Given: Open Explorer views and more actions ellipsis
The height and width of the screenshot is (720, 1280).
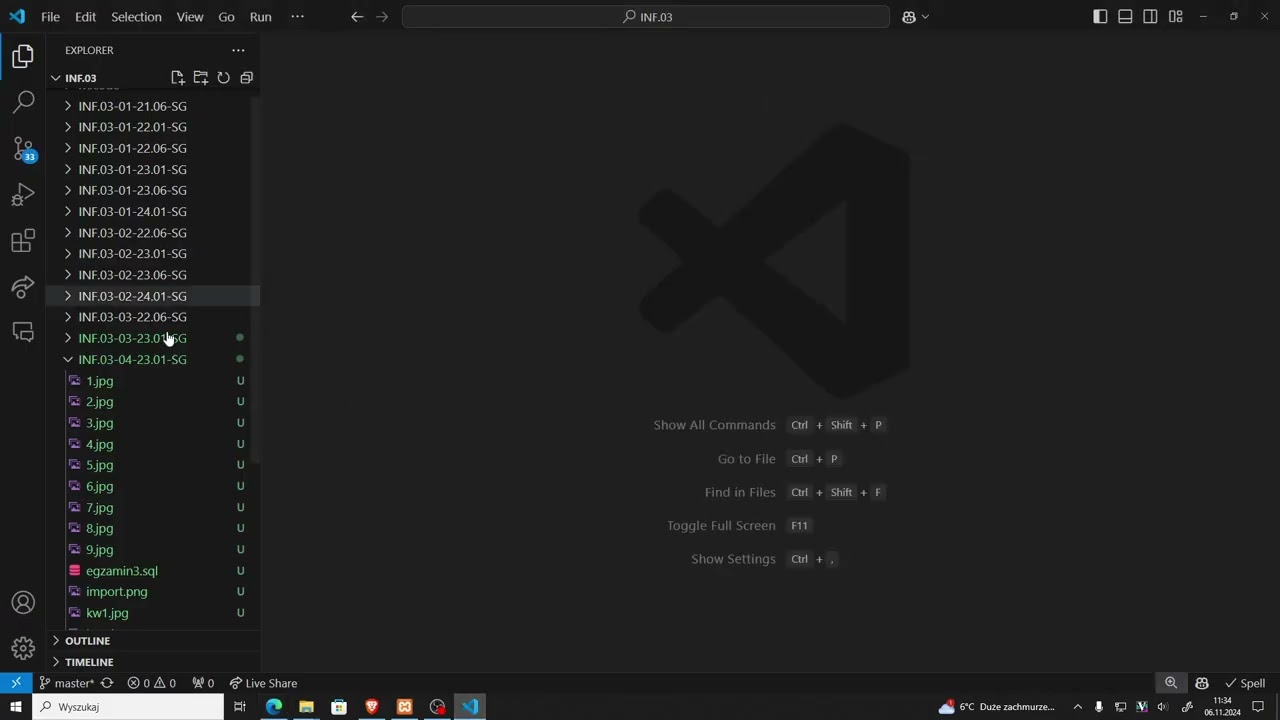Looking at the screenshot, I should tap(238, 50).
